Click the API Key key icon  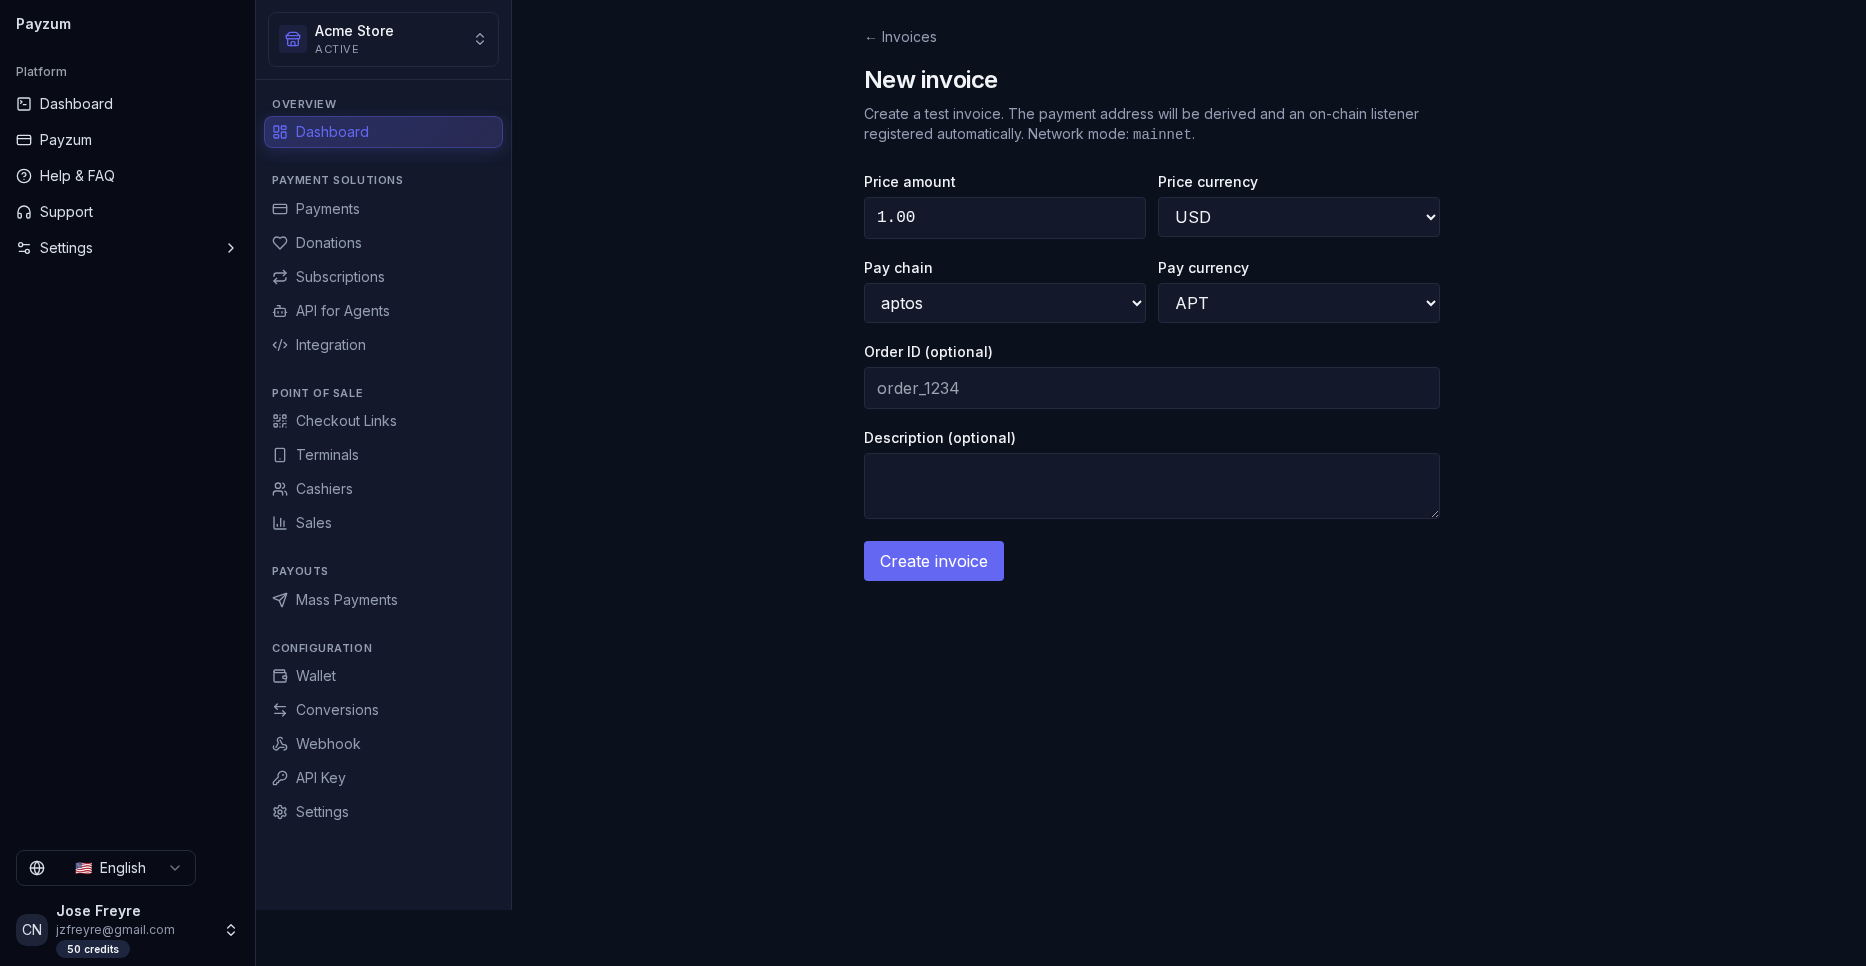pos(280,778)
